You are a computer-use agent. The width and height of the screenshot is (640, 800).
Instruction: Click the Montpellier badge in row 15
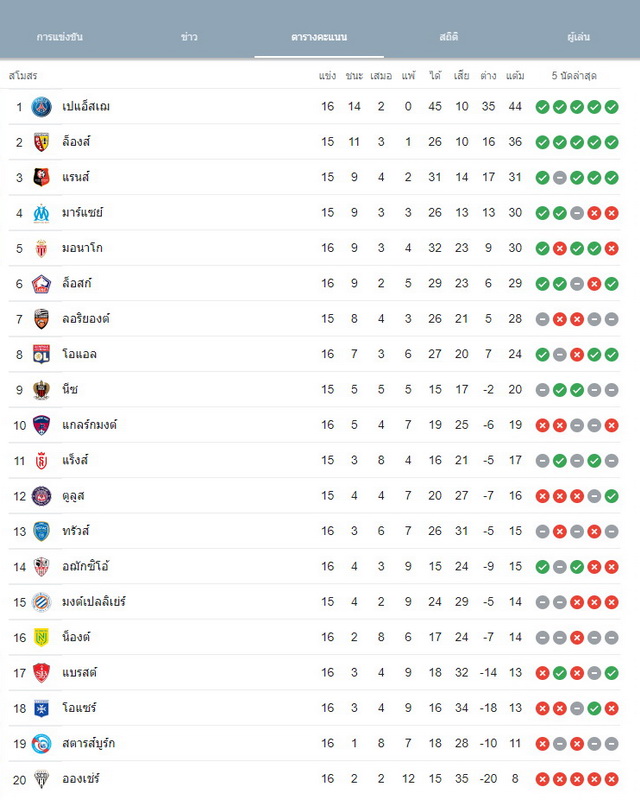point(41,602)
